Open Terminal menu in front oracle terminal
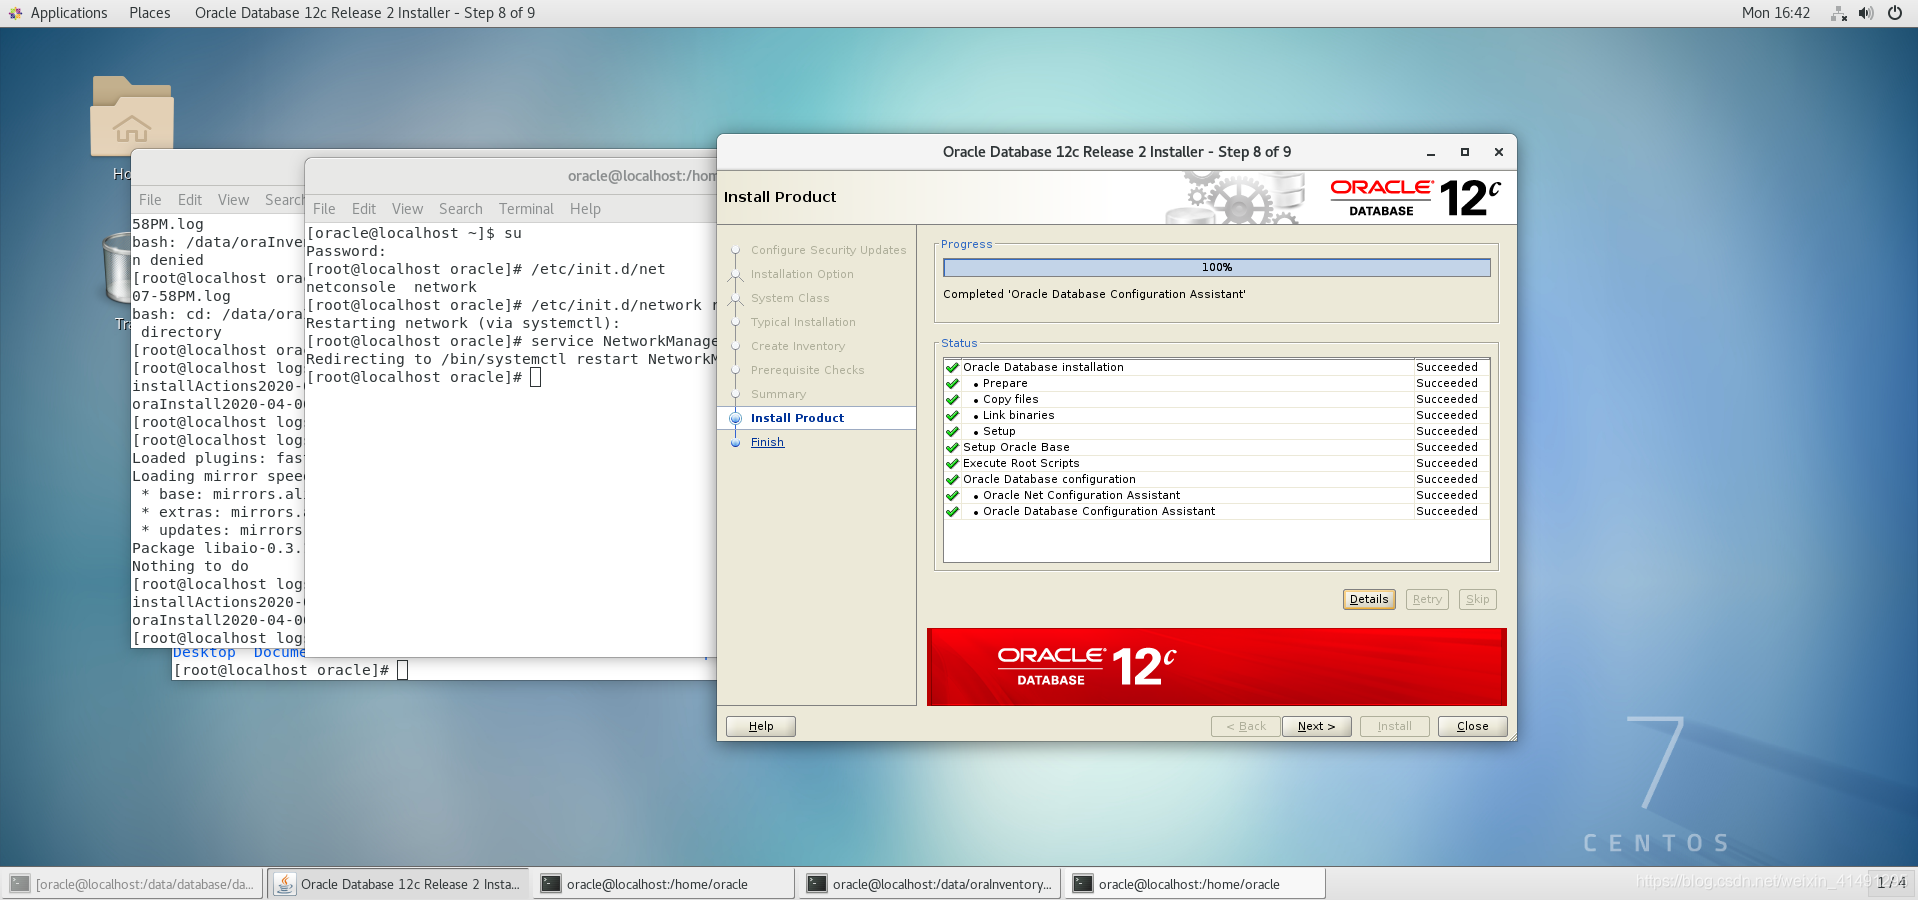Image resolution: width=1918 pixels, height=900 pixels. (x=526, y=209)
